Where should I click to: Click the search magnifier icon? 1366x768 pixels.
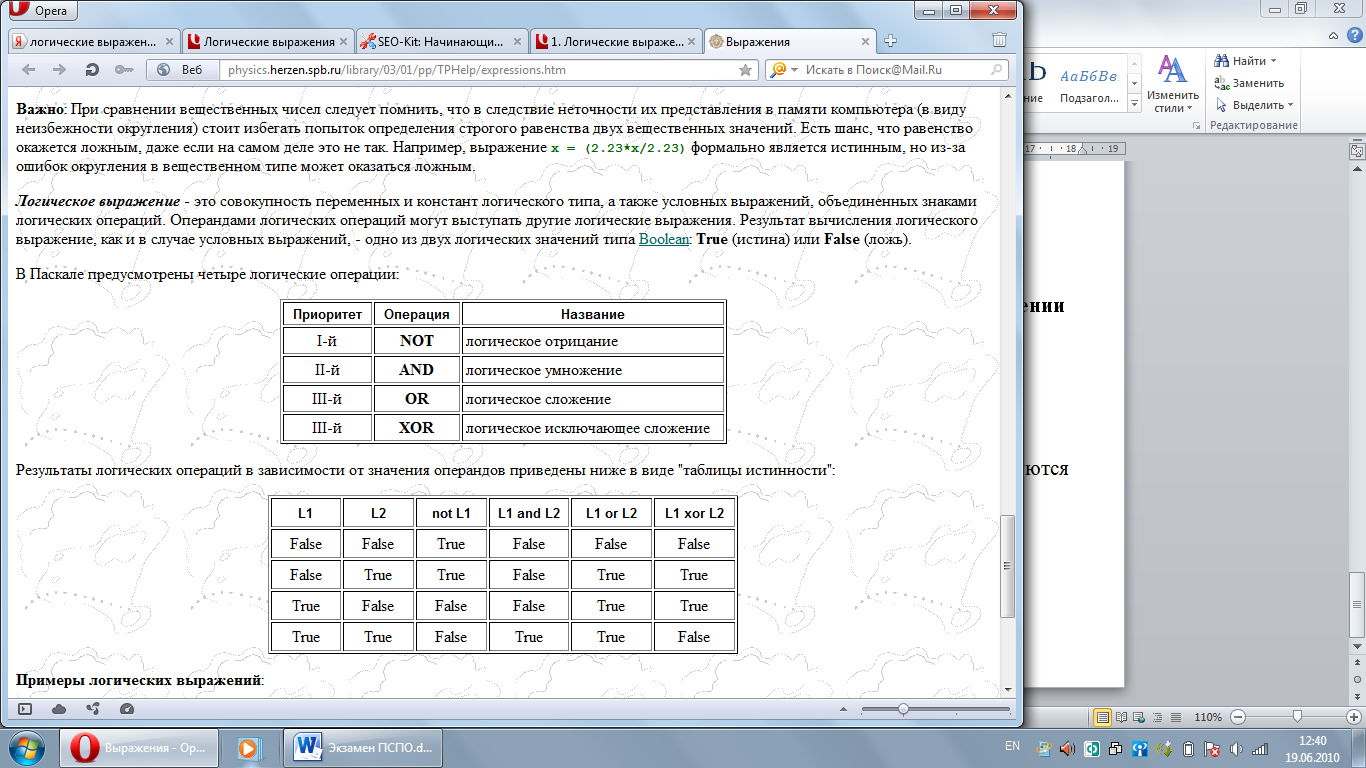click(997, 70)
